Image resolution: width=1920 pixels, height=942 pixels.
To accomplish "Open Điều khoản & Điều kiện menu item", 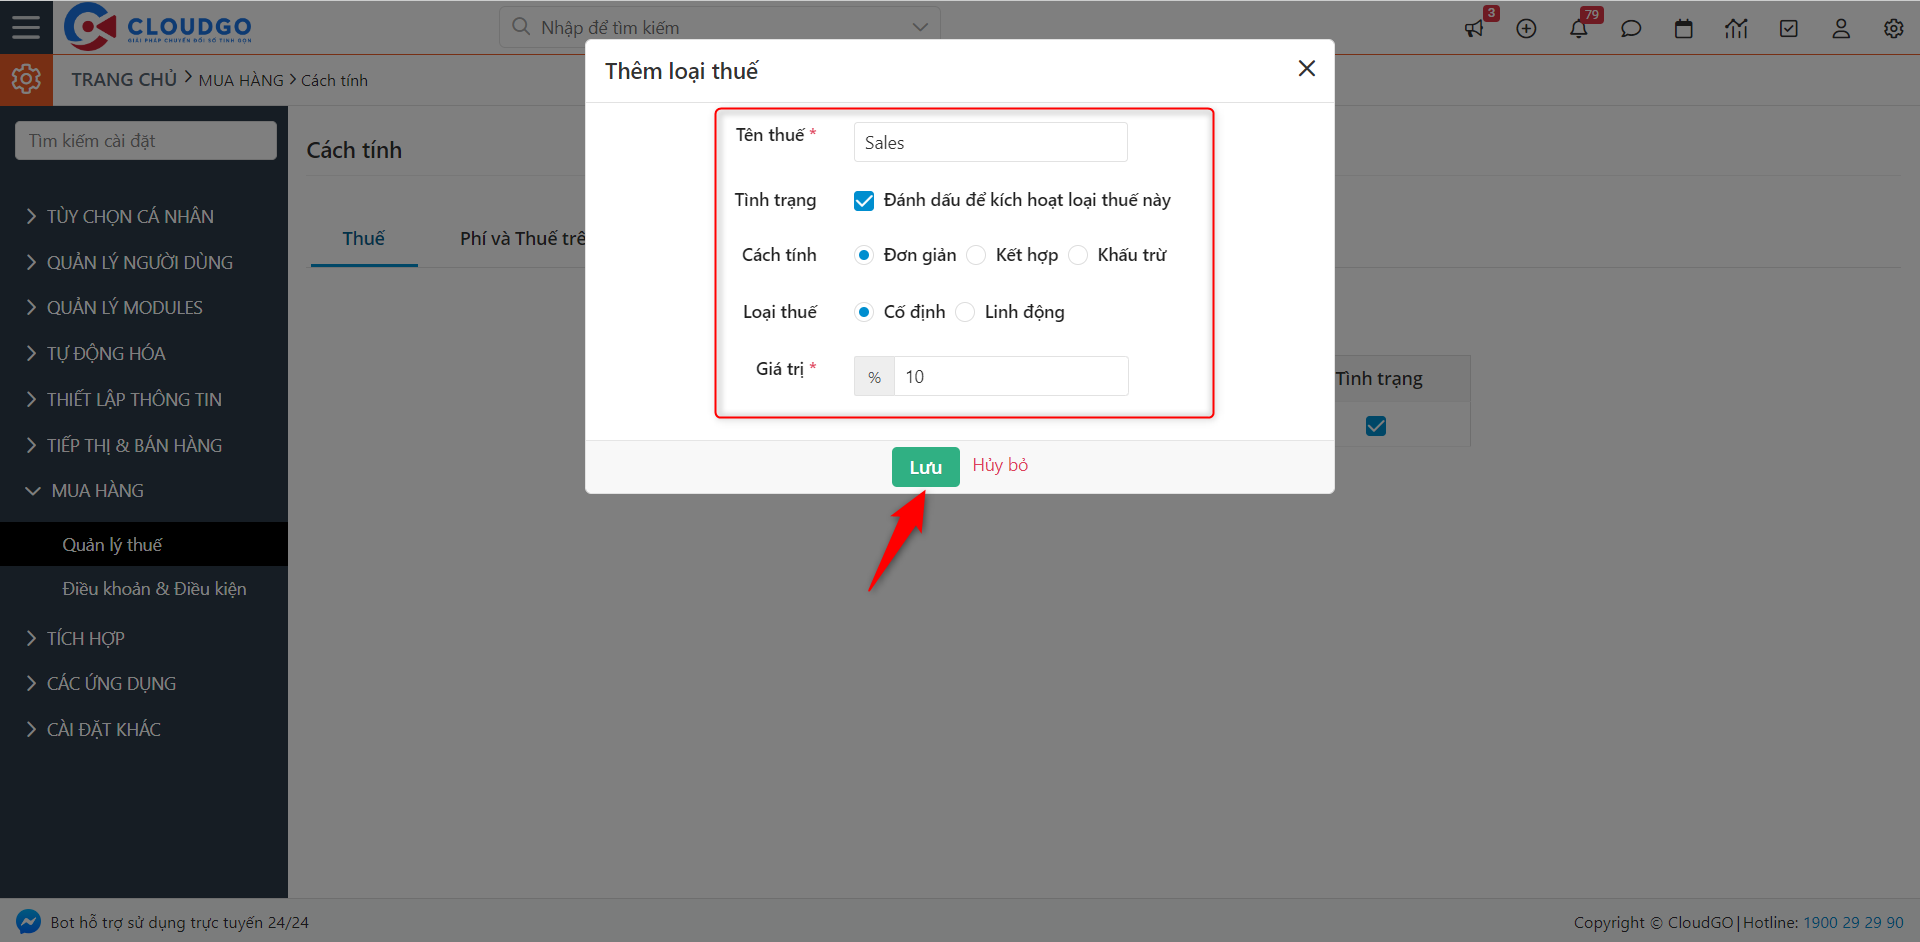I will (154, 589).
